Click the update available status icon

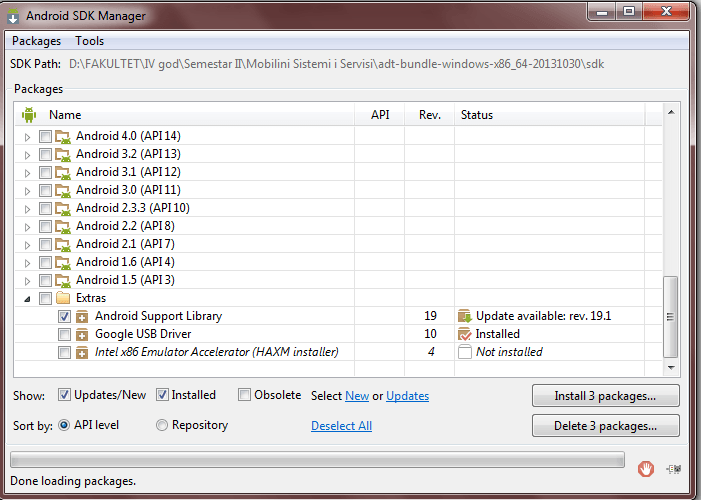coord(465,316)
